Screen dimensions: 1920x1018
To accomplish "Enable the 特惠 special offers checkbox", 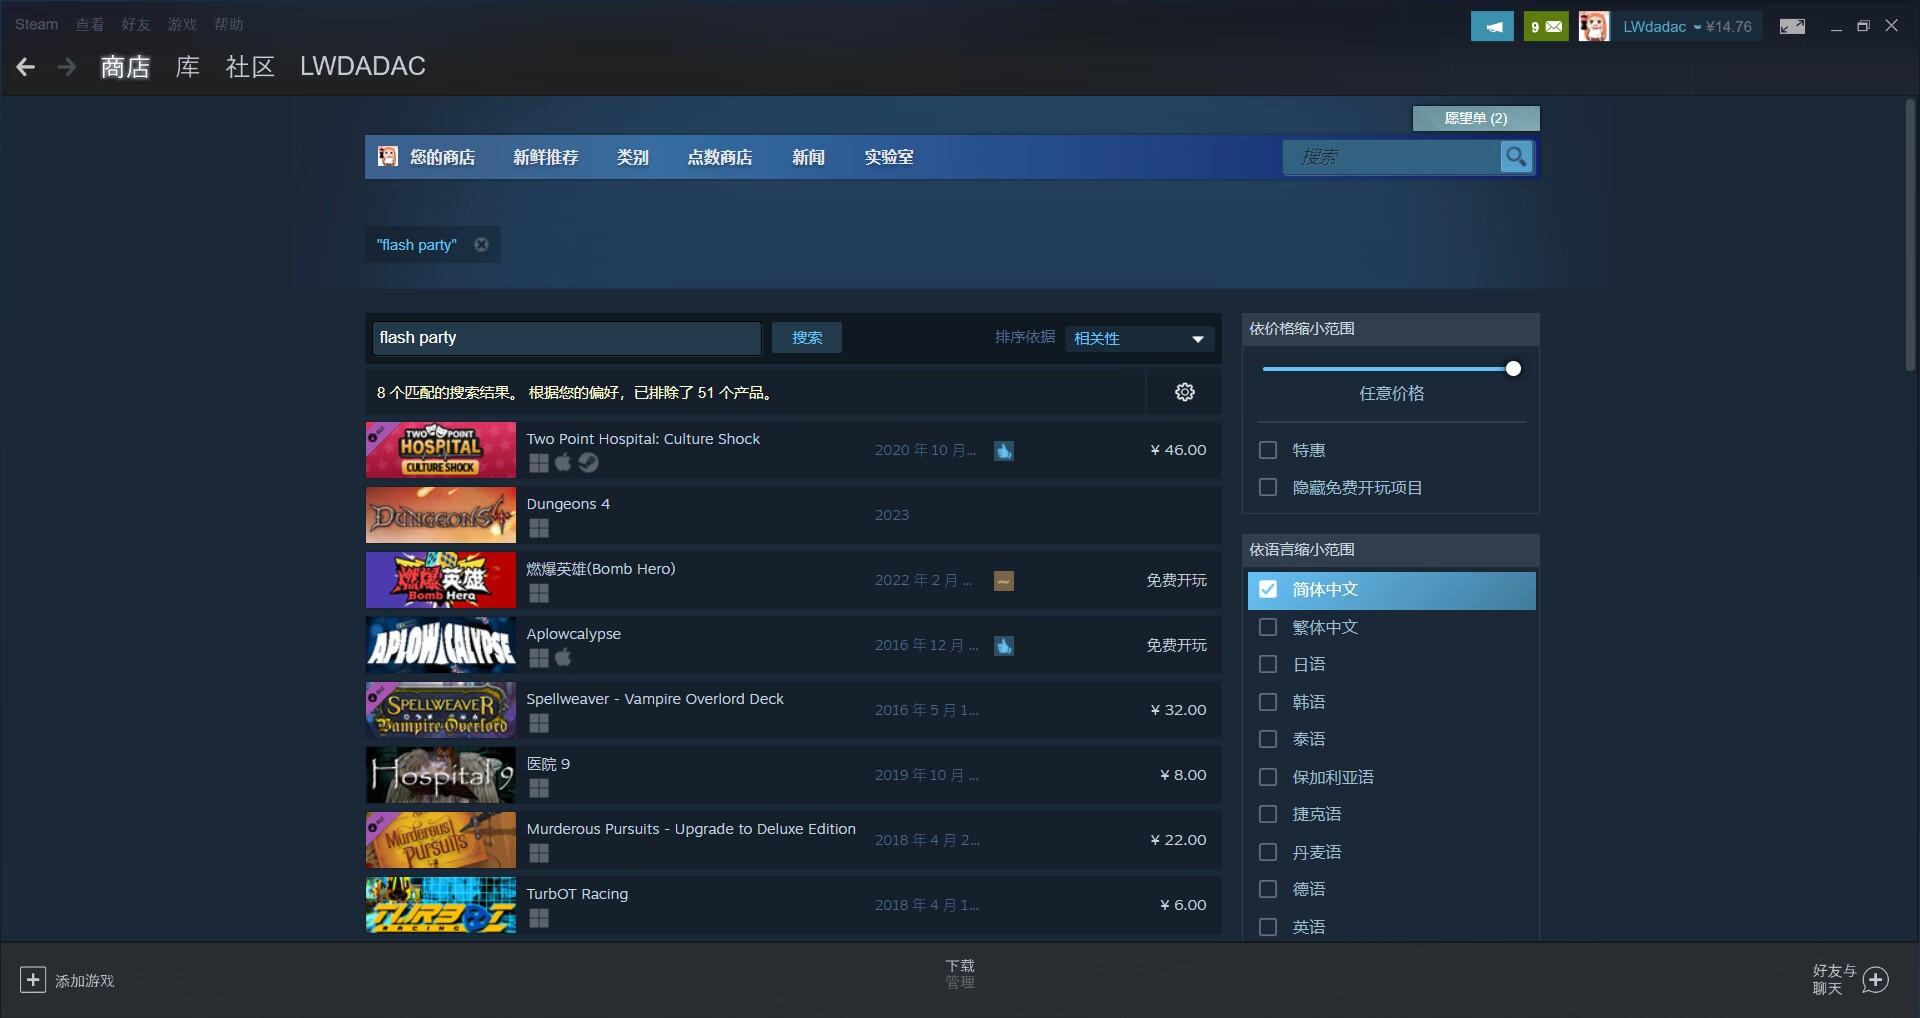I will pos(1268,450).
